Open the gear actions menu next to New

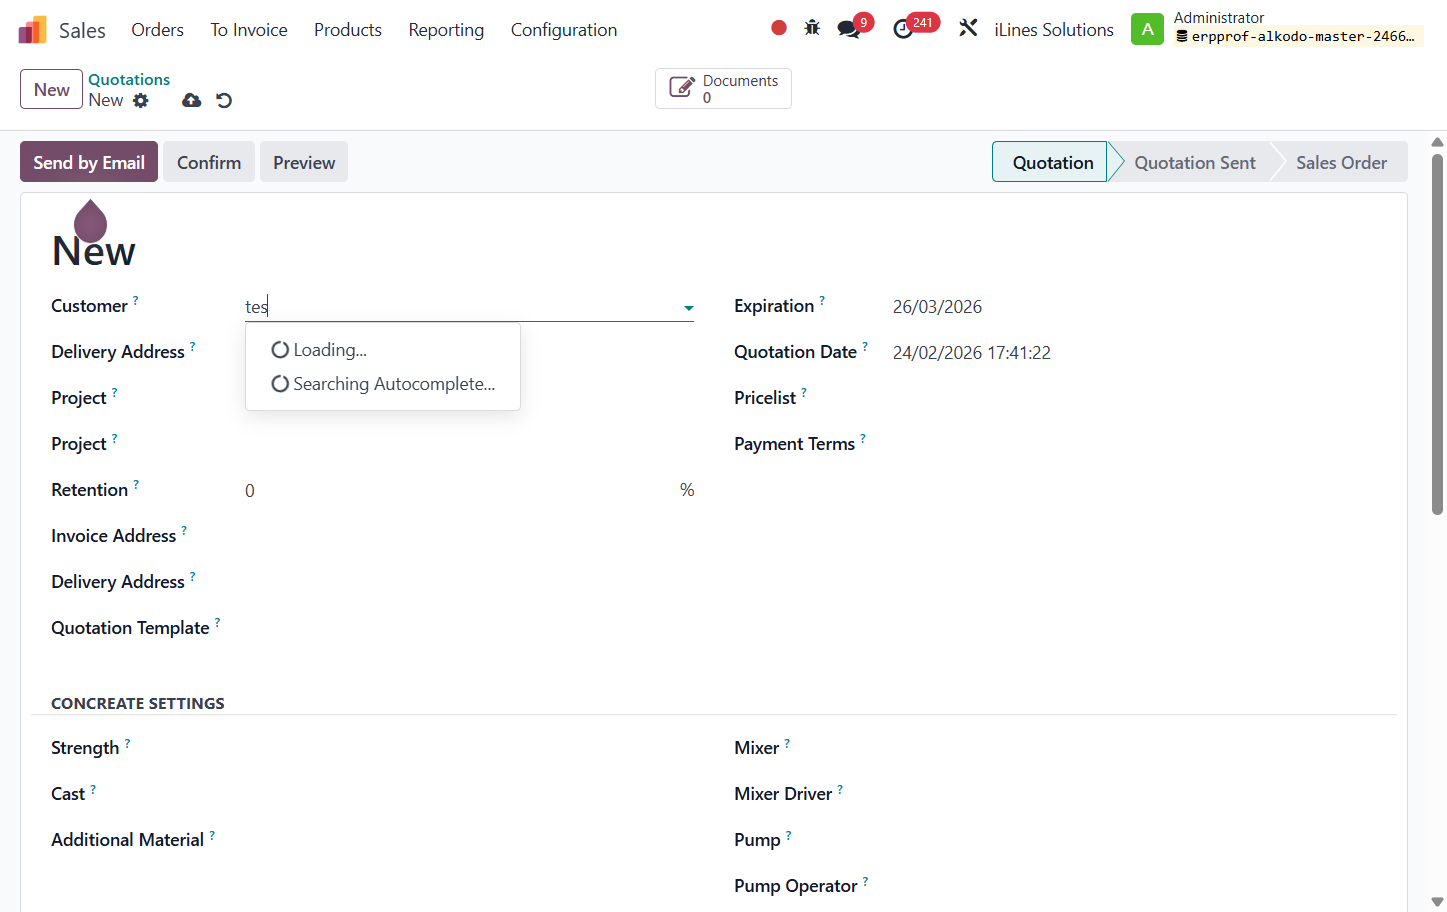pos(141,100)
